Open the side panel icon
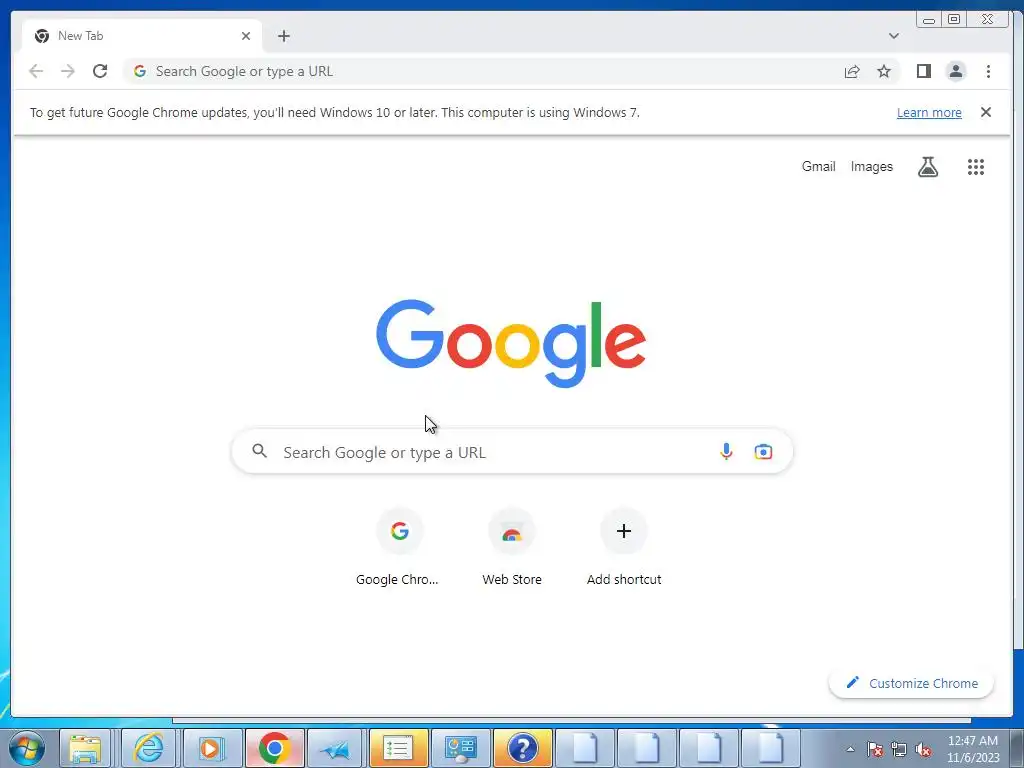 [923, 71]
